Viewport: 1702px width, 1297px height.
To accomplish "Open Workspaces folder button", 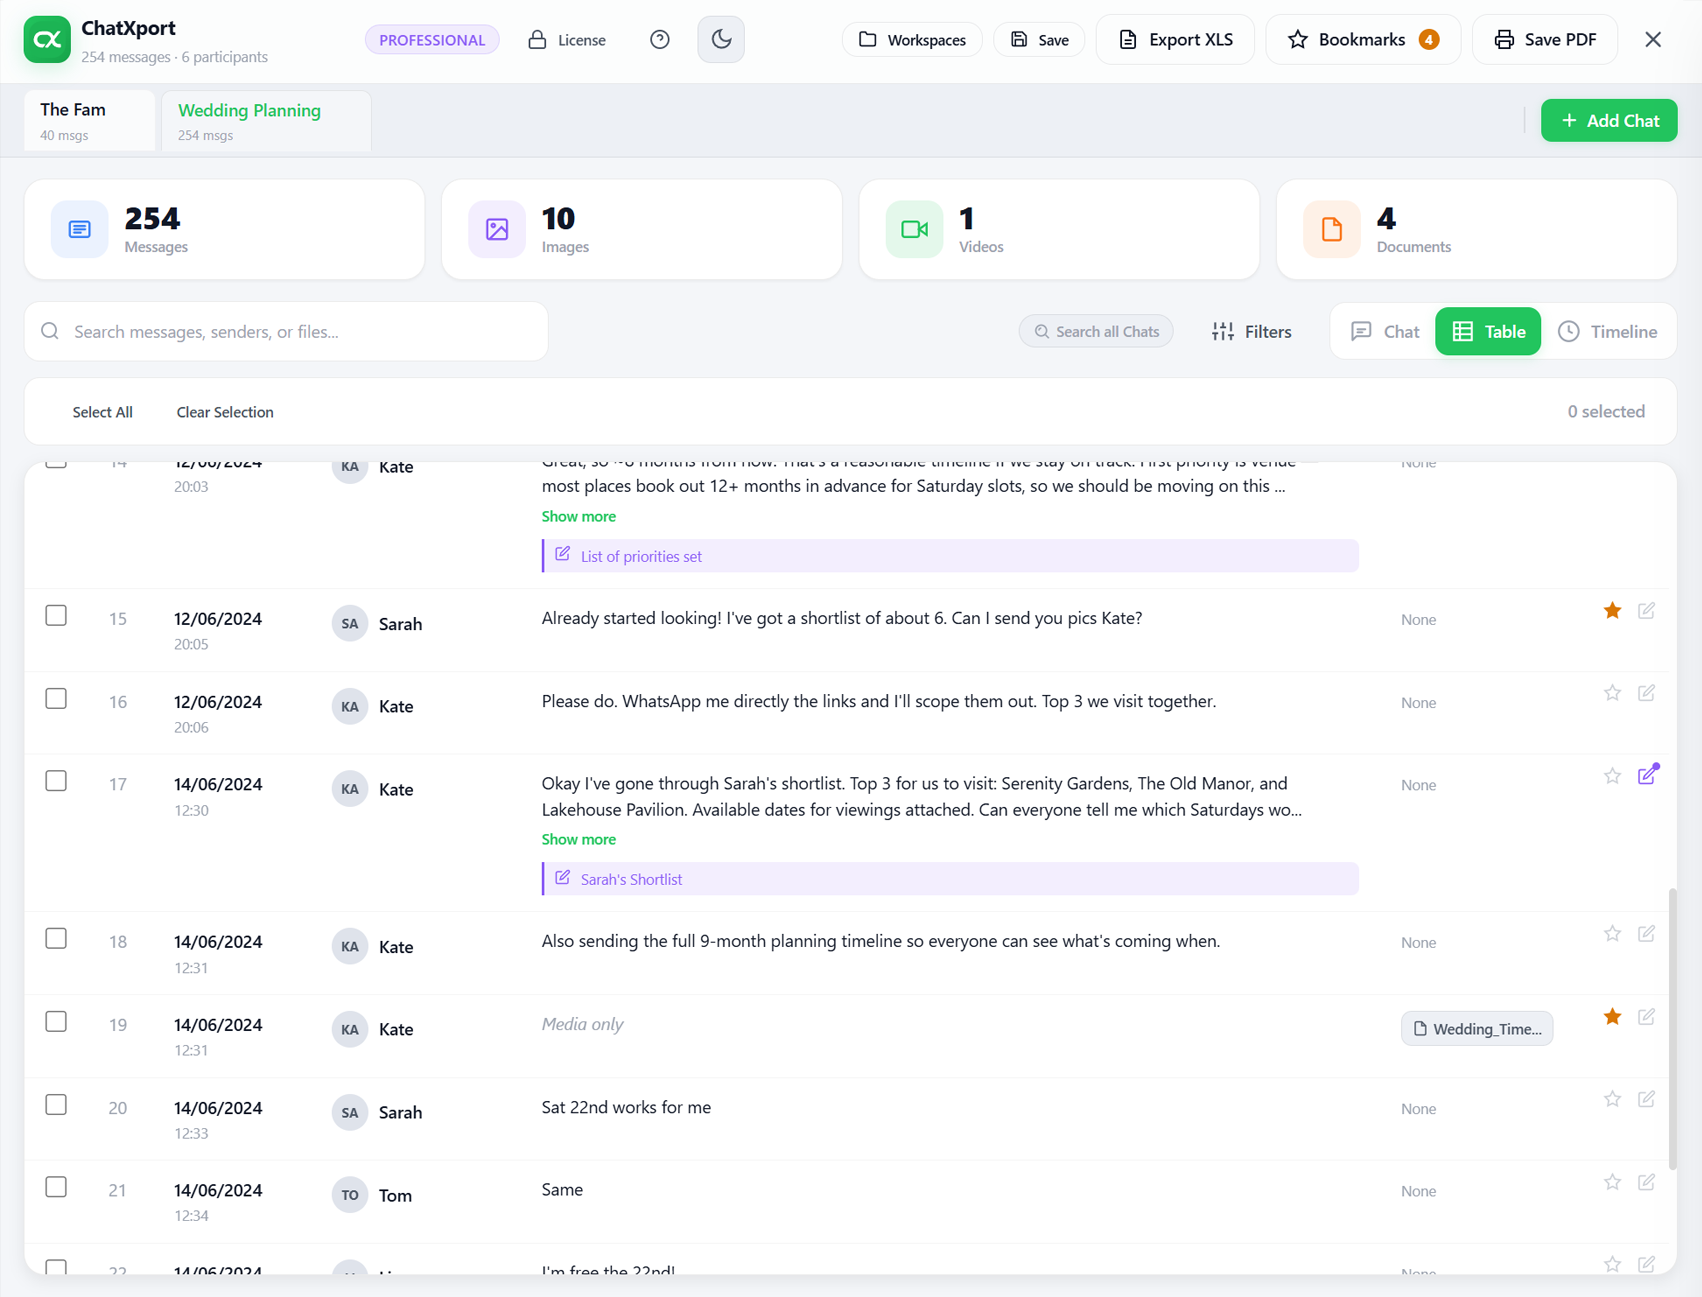I will click(912, 40).
